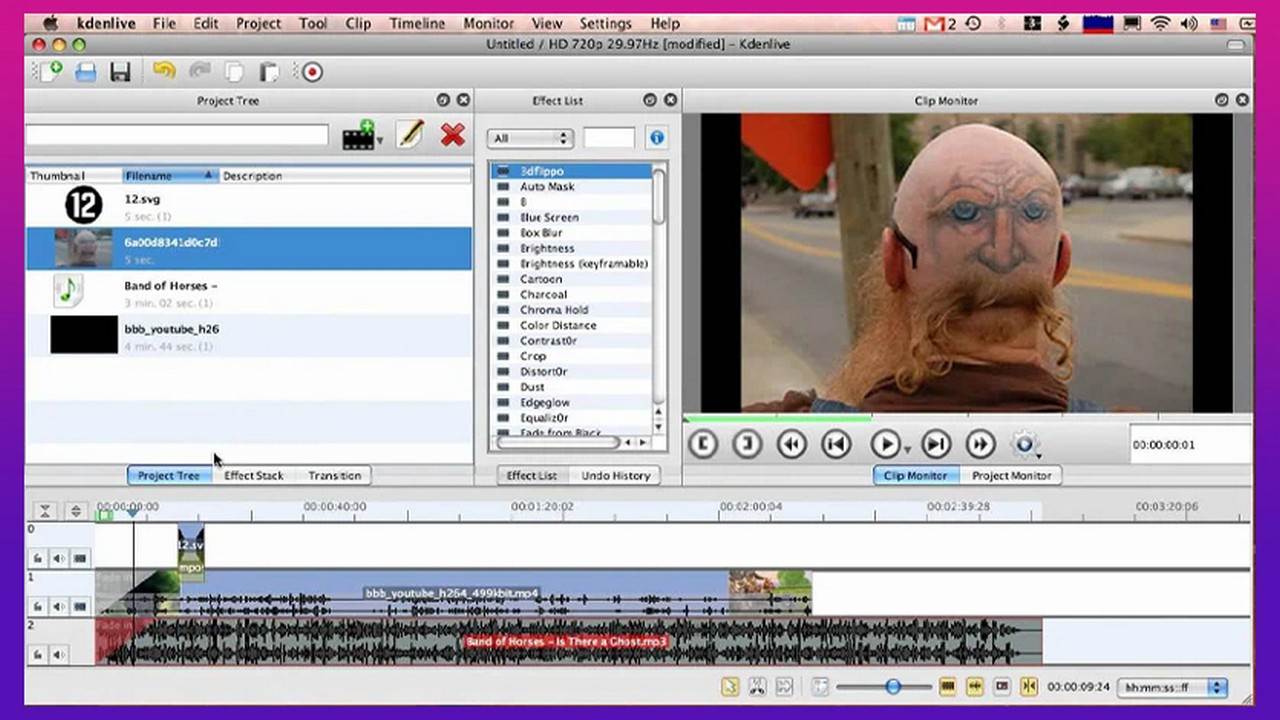Open clip properties with the pencil icon

[x=410, y=135]
